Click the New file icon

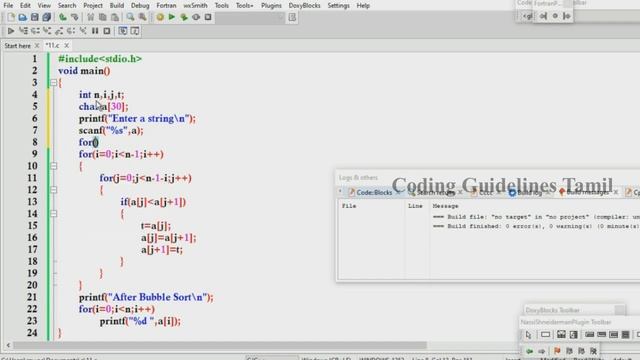[x=11, y=17]
